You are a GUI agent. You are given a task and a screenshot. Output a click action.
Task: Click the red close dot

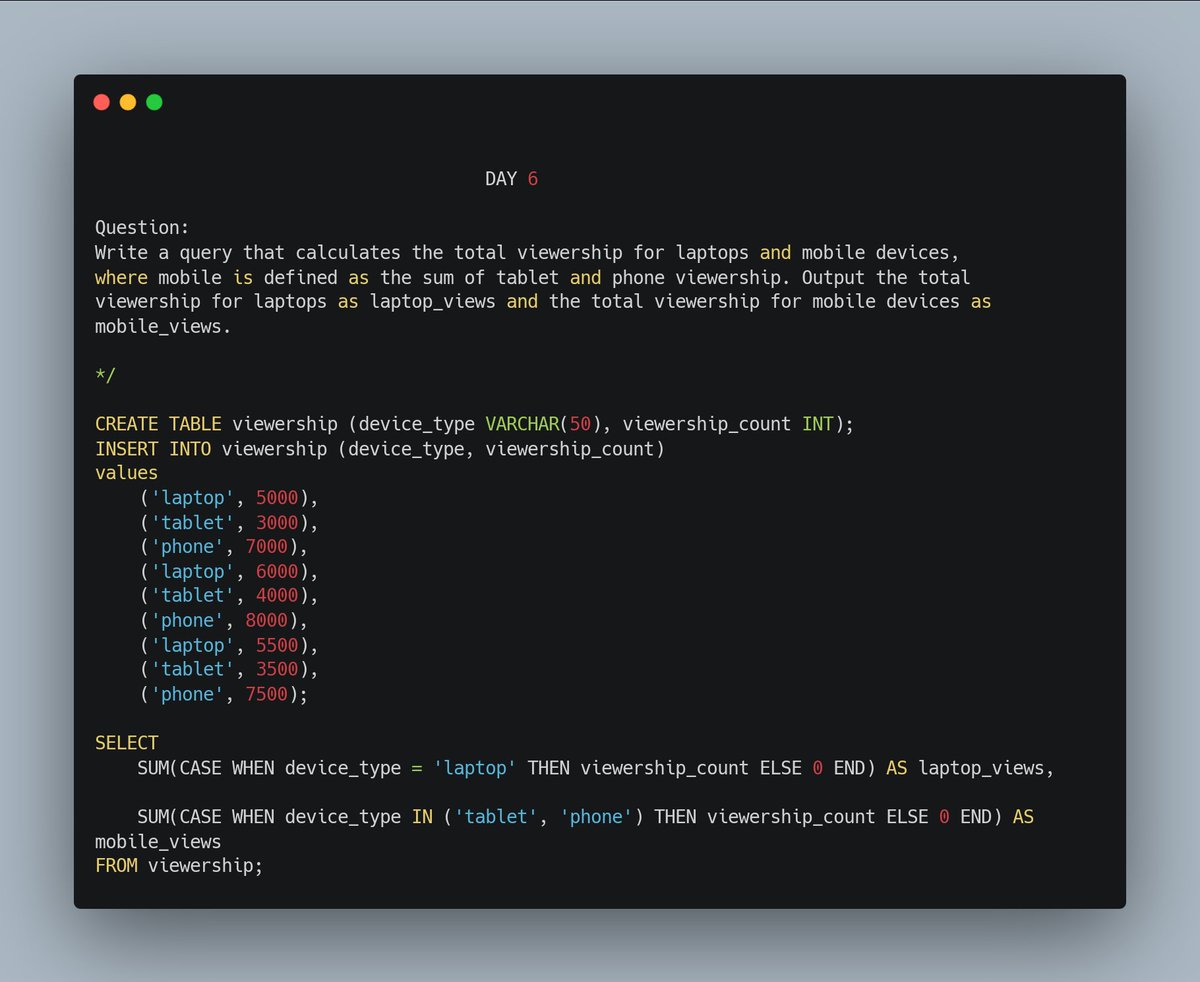coord(101,102)
